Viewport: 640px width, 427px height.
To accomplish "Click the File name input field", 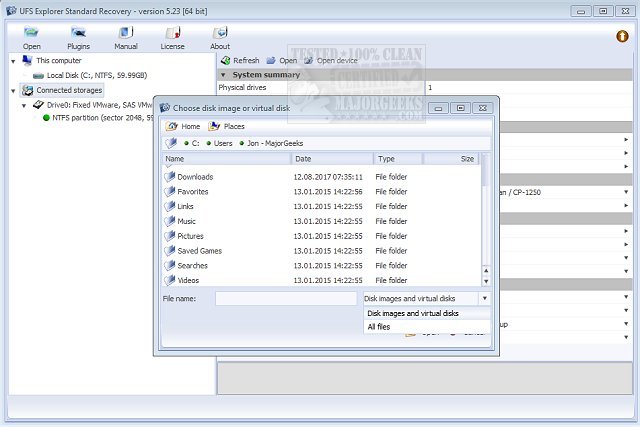I will pos(286,298).
